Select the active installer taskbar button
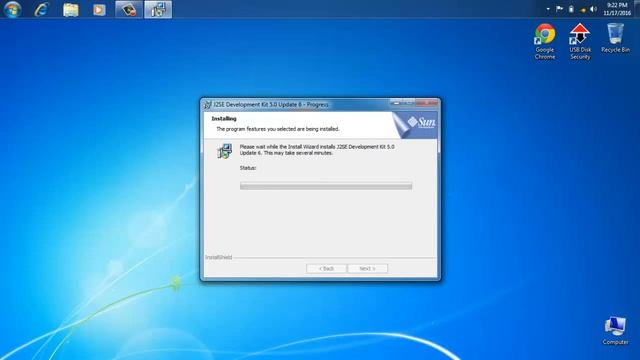Screen dimensions: 640x360 click(158, 9)
